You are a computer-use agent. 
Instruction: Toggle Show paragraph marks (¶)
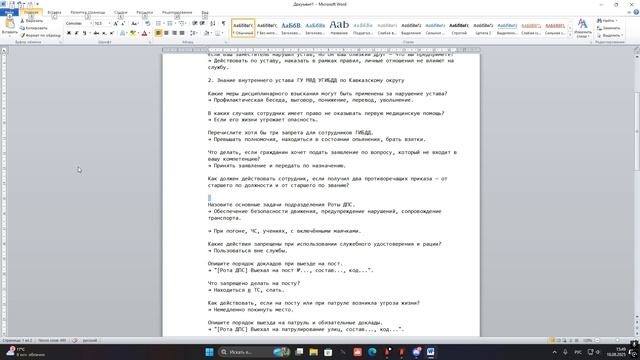click(223, 24)
